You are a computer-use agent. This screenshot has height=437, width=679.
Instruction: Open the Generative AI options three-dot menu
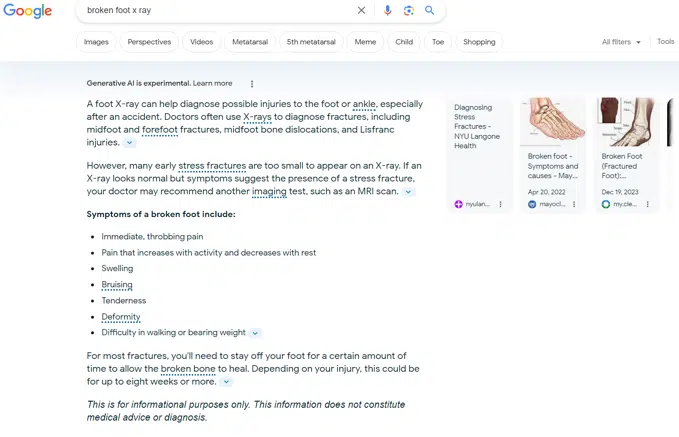[252, 84]
